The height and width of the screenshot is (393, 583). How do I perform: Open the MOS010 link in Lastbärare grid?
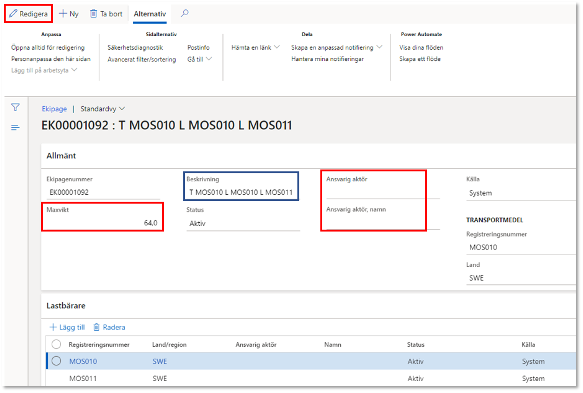point(83,361)
